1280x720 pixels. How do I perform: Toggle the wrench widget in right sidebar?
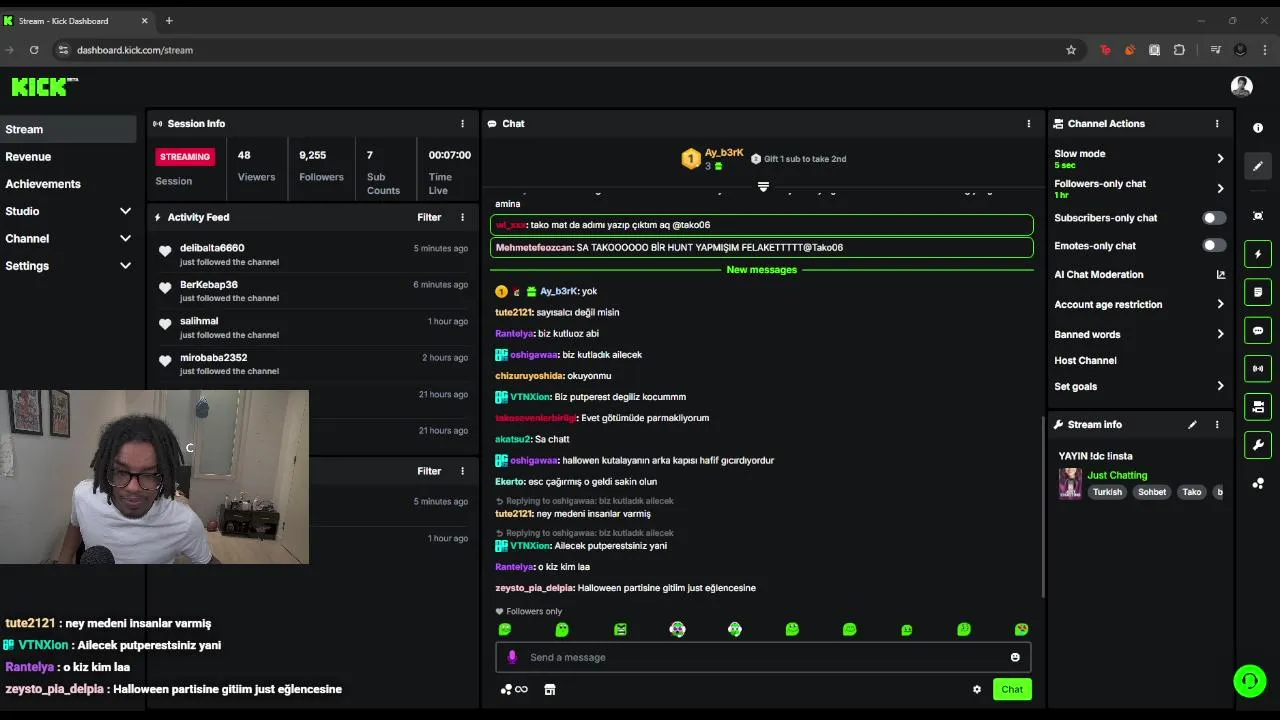click(1258, 444)
